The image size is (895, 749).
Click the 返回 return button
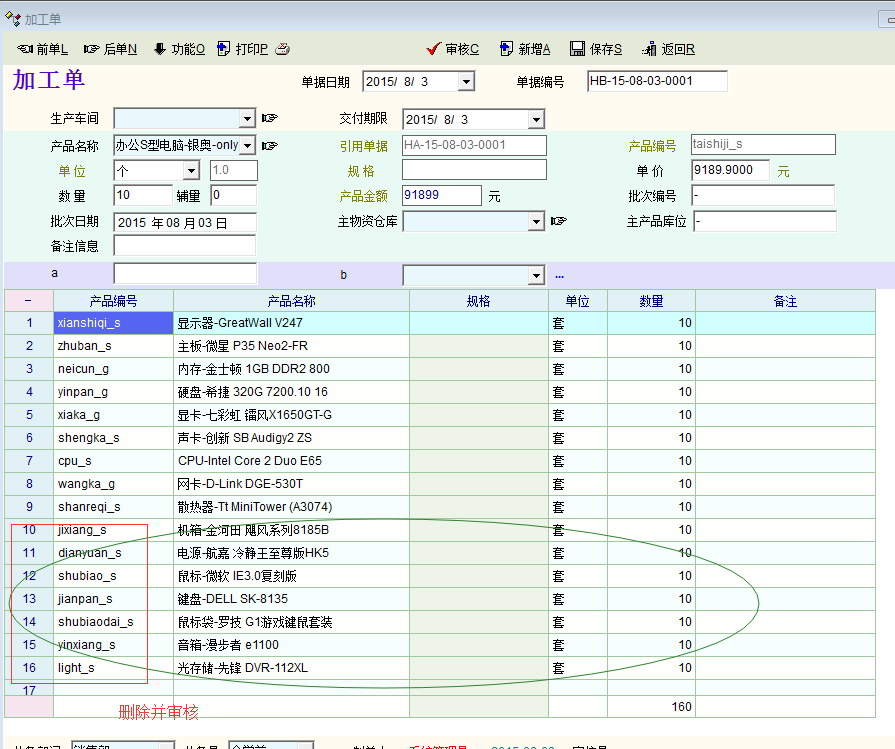(x=668, y=49)
